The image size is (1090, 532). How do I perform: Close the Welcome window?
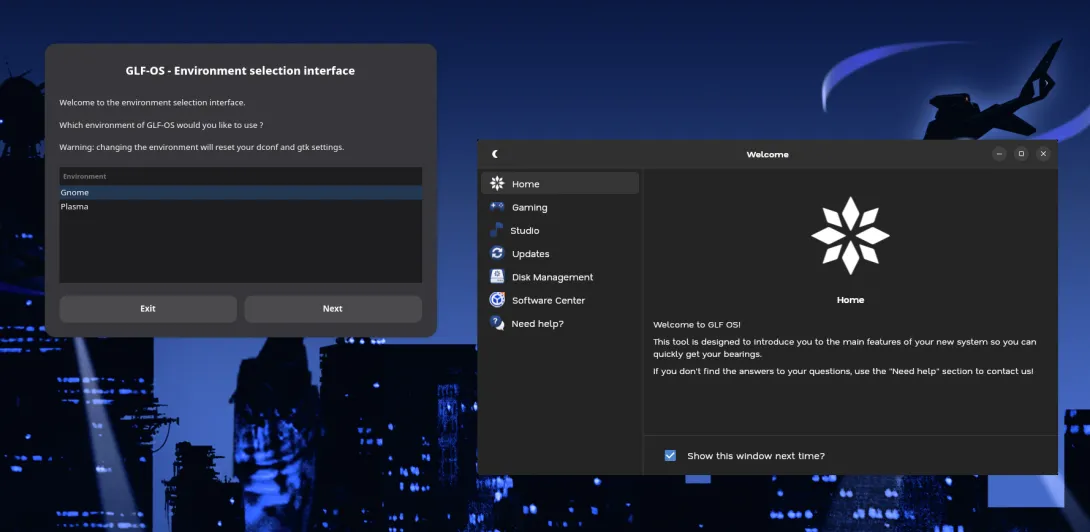(x=1043, y=154)
